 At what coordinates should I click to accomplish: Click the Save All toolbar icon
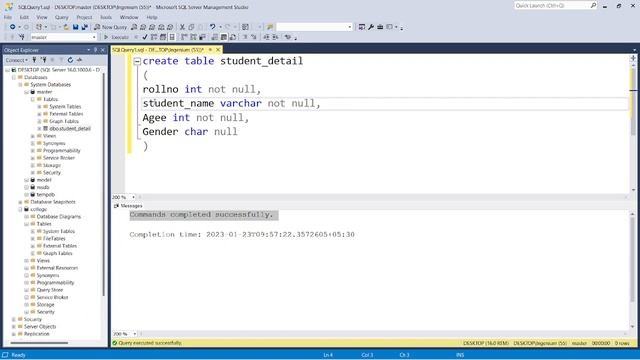pos(84,27)
